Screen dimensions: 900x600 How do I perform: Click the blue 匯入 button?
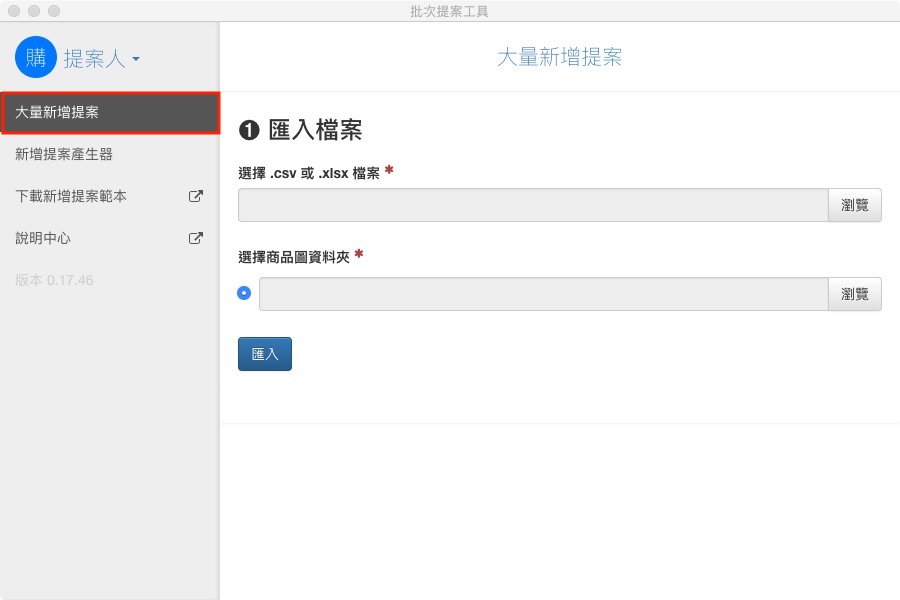[265, 354]
